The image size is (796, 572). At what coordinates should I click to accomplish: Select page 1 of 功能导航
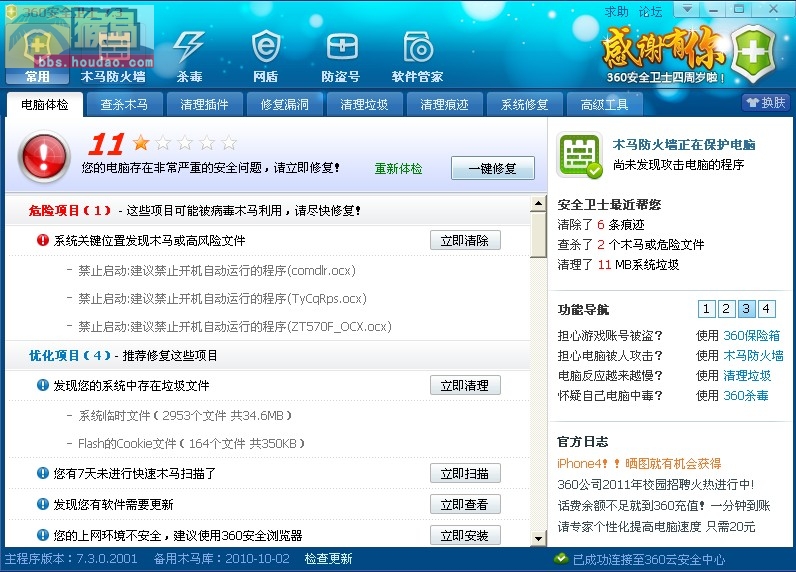pyautogui.click(x=706, y=308)
